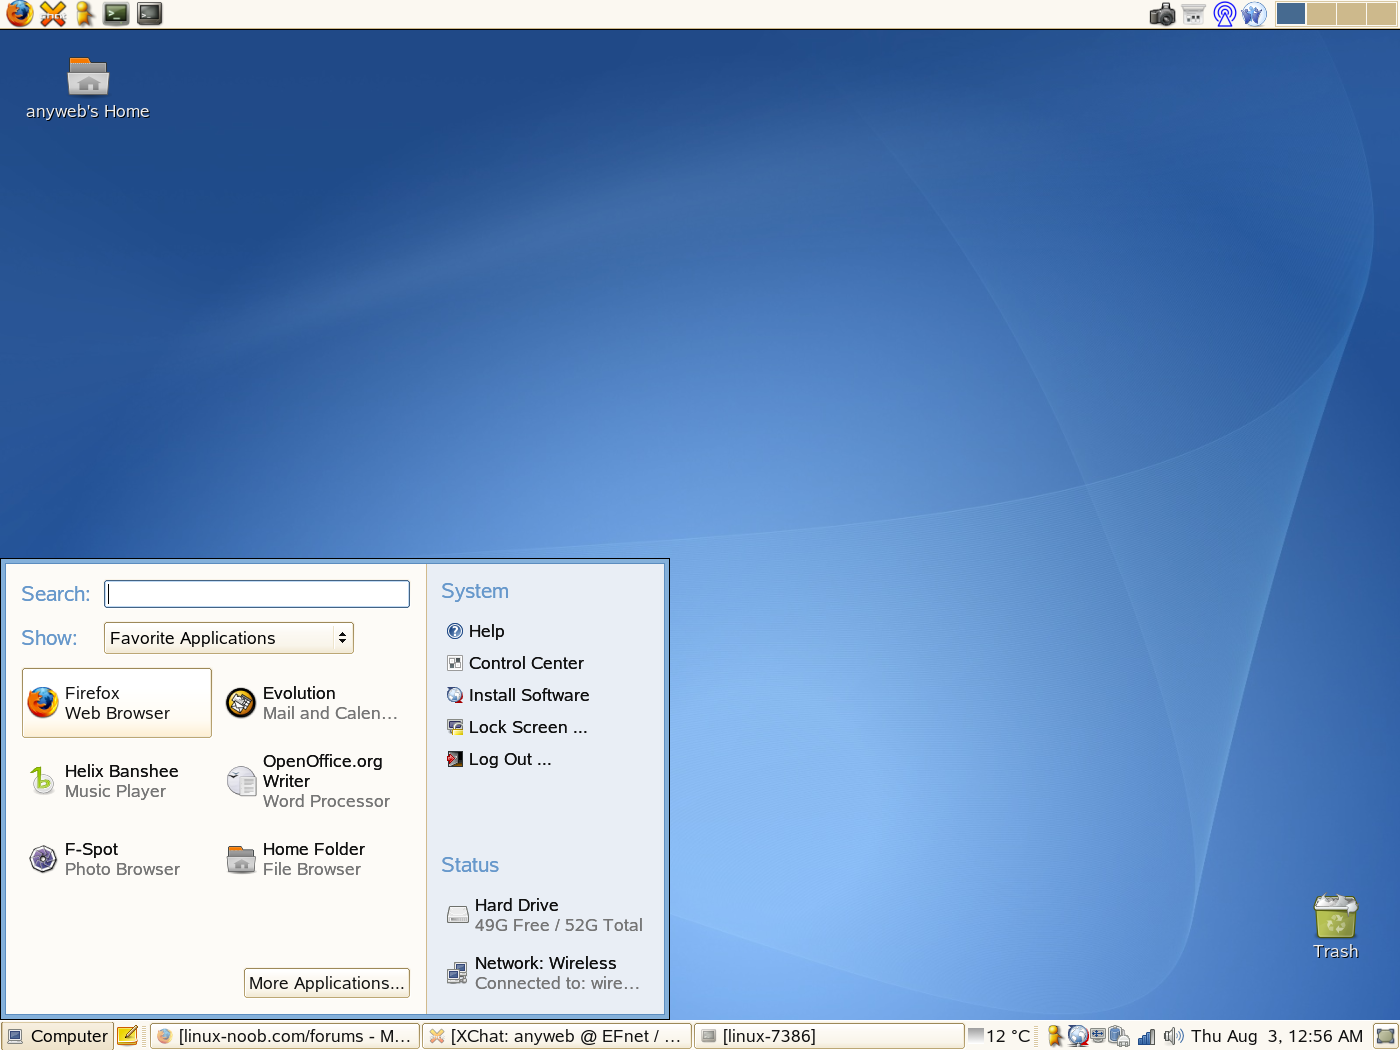
Task: Launch Firefox from the top panel
Action: (19, 14)
